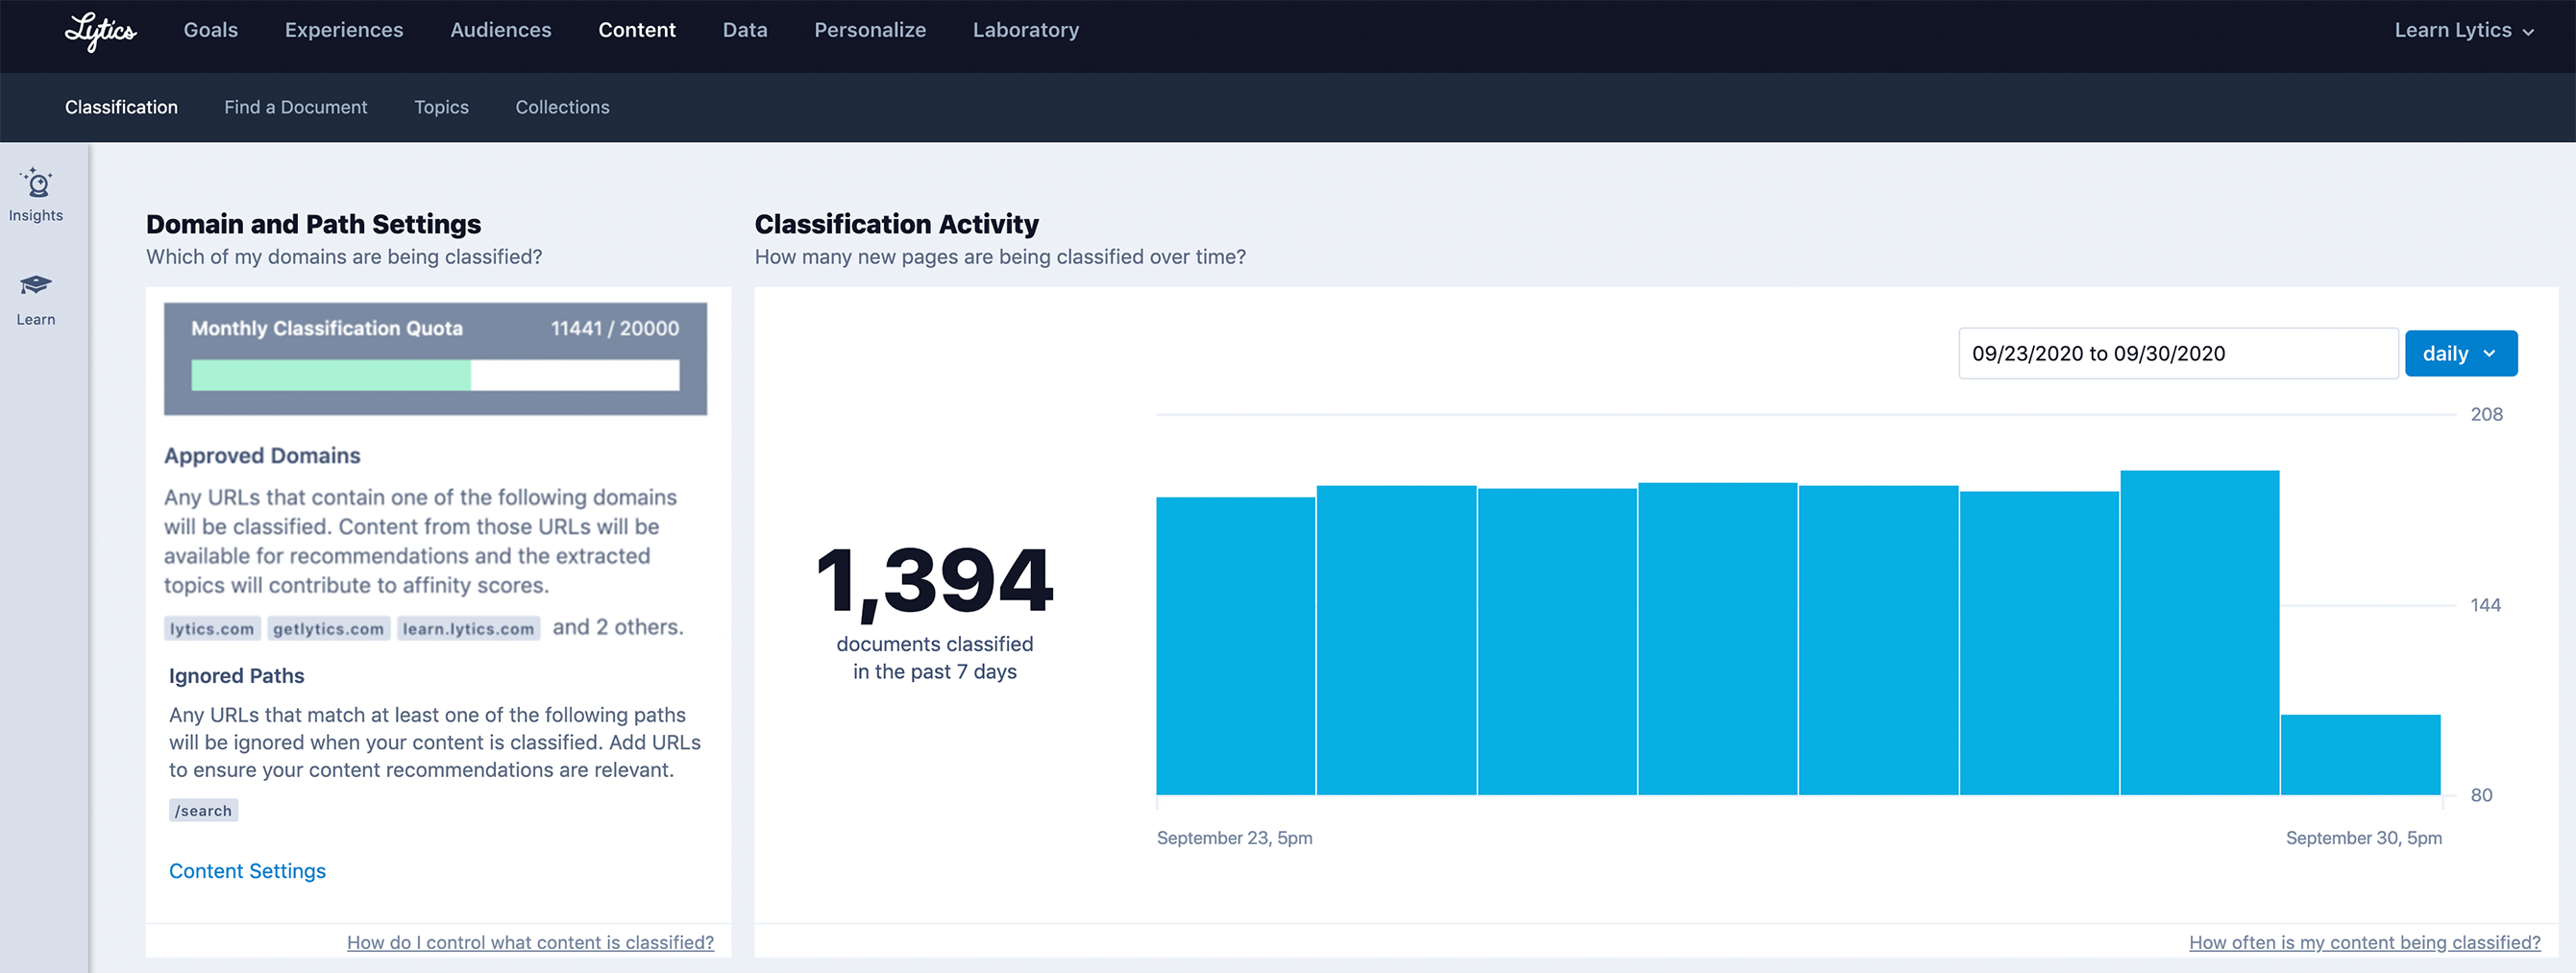Viewport: 2576px width, 973px height.
Task: Click the Domain and Path Settings heading
Action: [313, 224]
